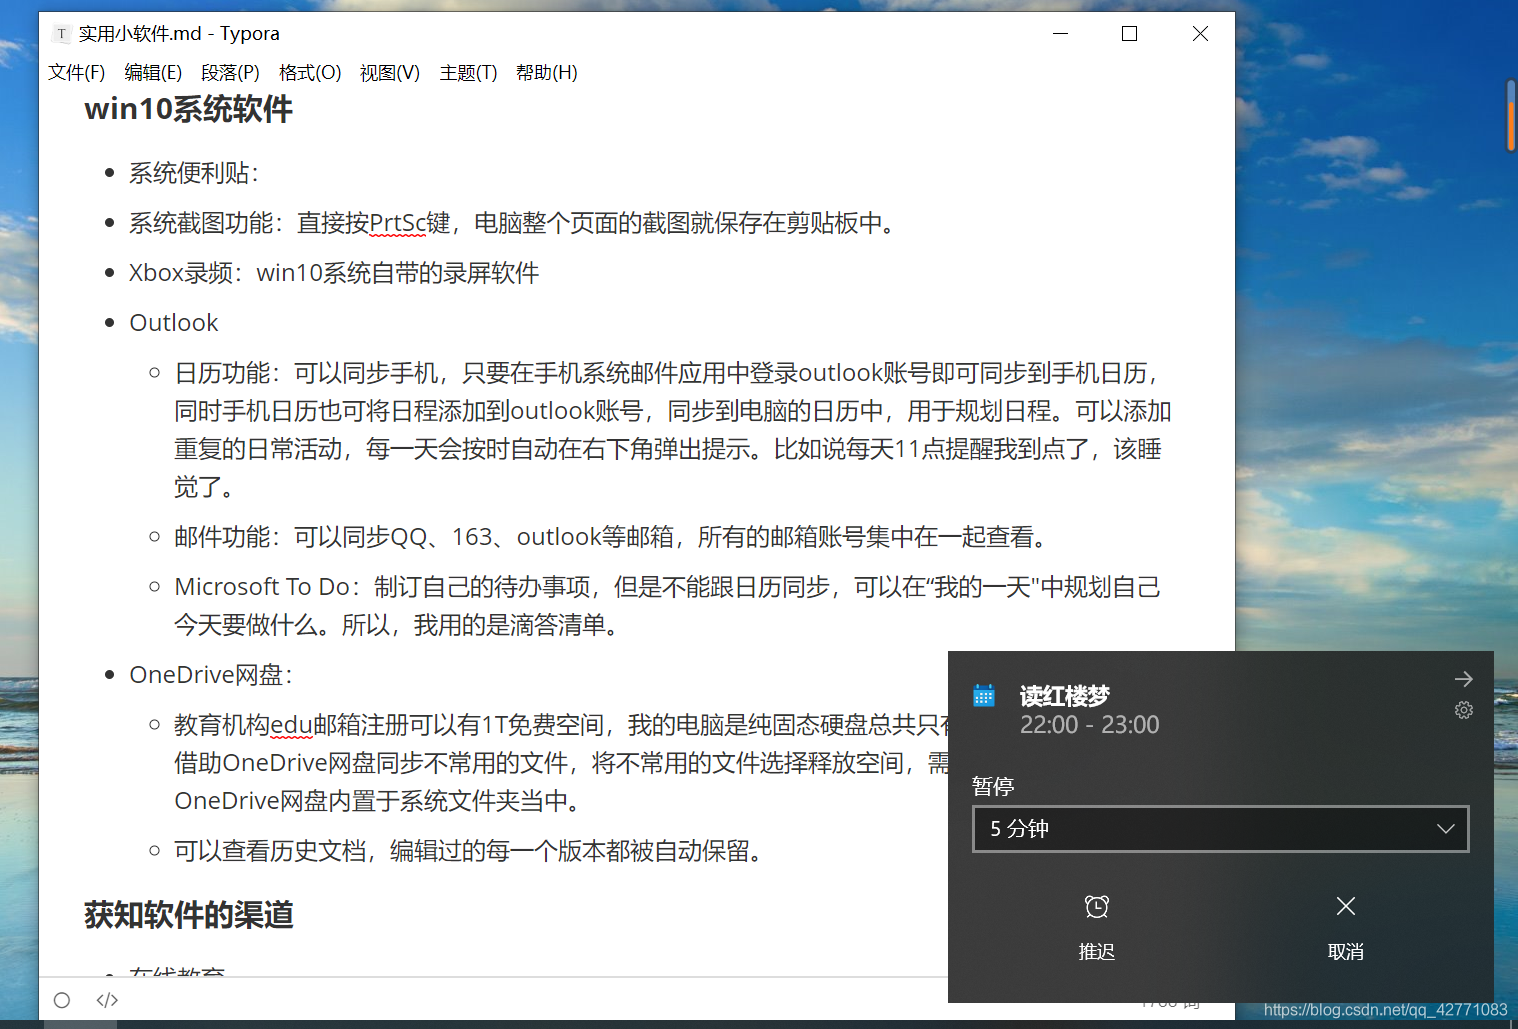Click the OneDrive网盘 bullet item

(x=211, y=675)
